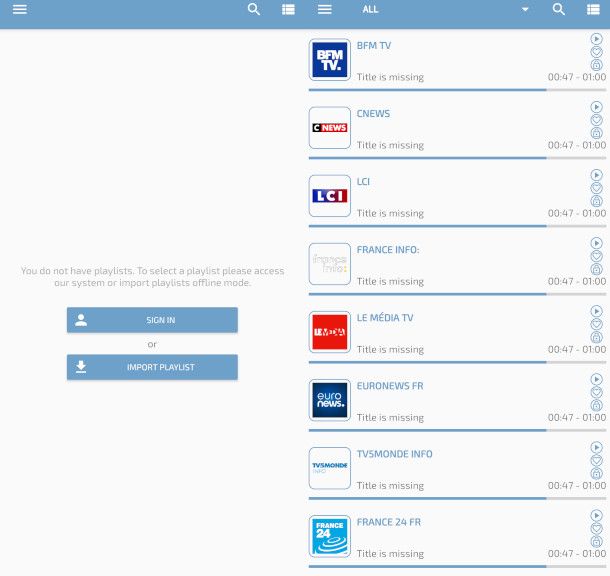Select the LCI channel name

click(x=363, y=182)
